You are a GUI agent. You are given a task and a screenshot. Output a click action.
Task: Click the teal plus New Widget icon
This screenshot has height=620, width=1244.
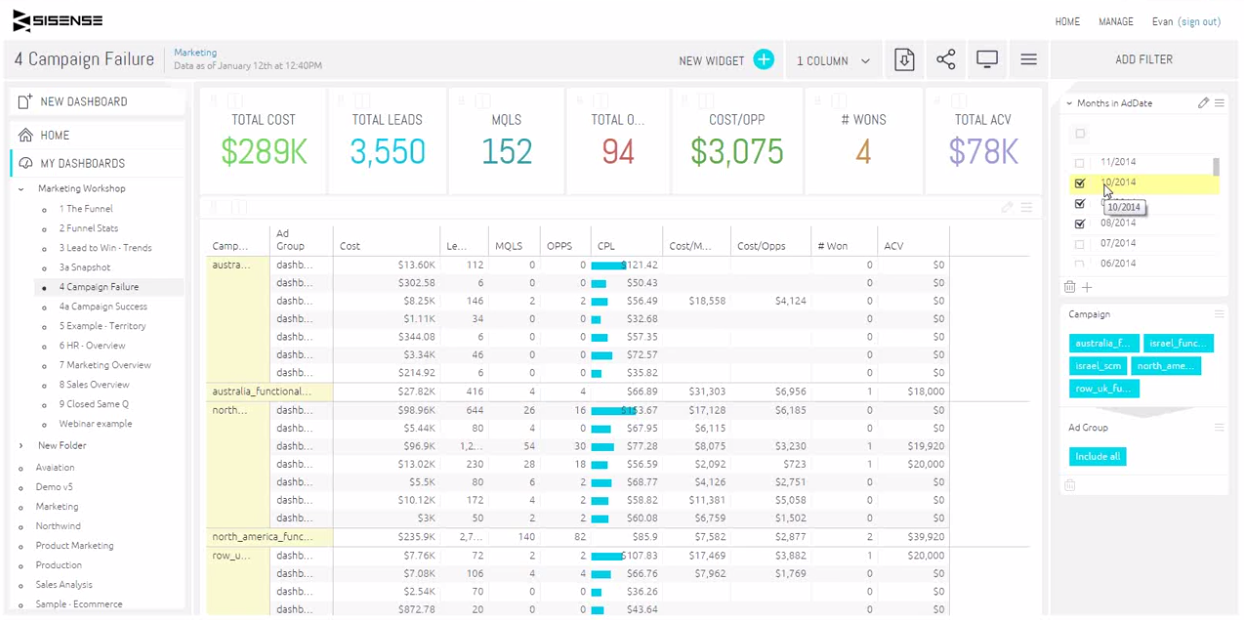coord(763,60)
